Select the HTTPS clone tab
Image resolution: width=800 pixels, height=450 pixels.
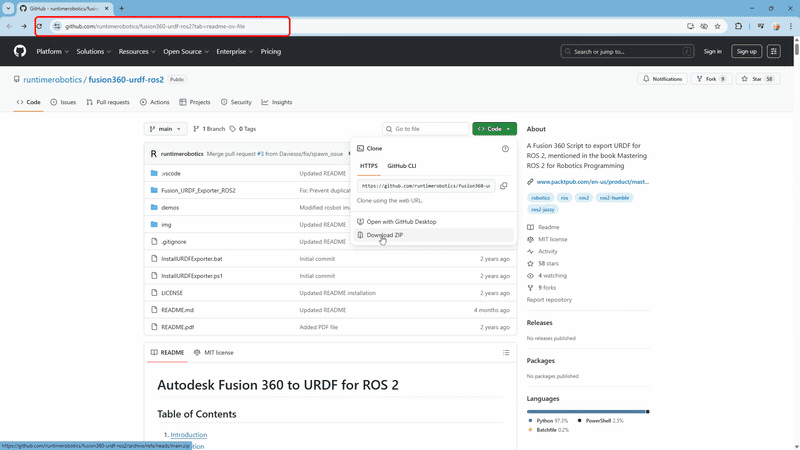(368, 166)
